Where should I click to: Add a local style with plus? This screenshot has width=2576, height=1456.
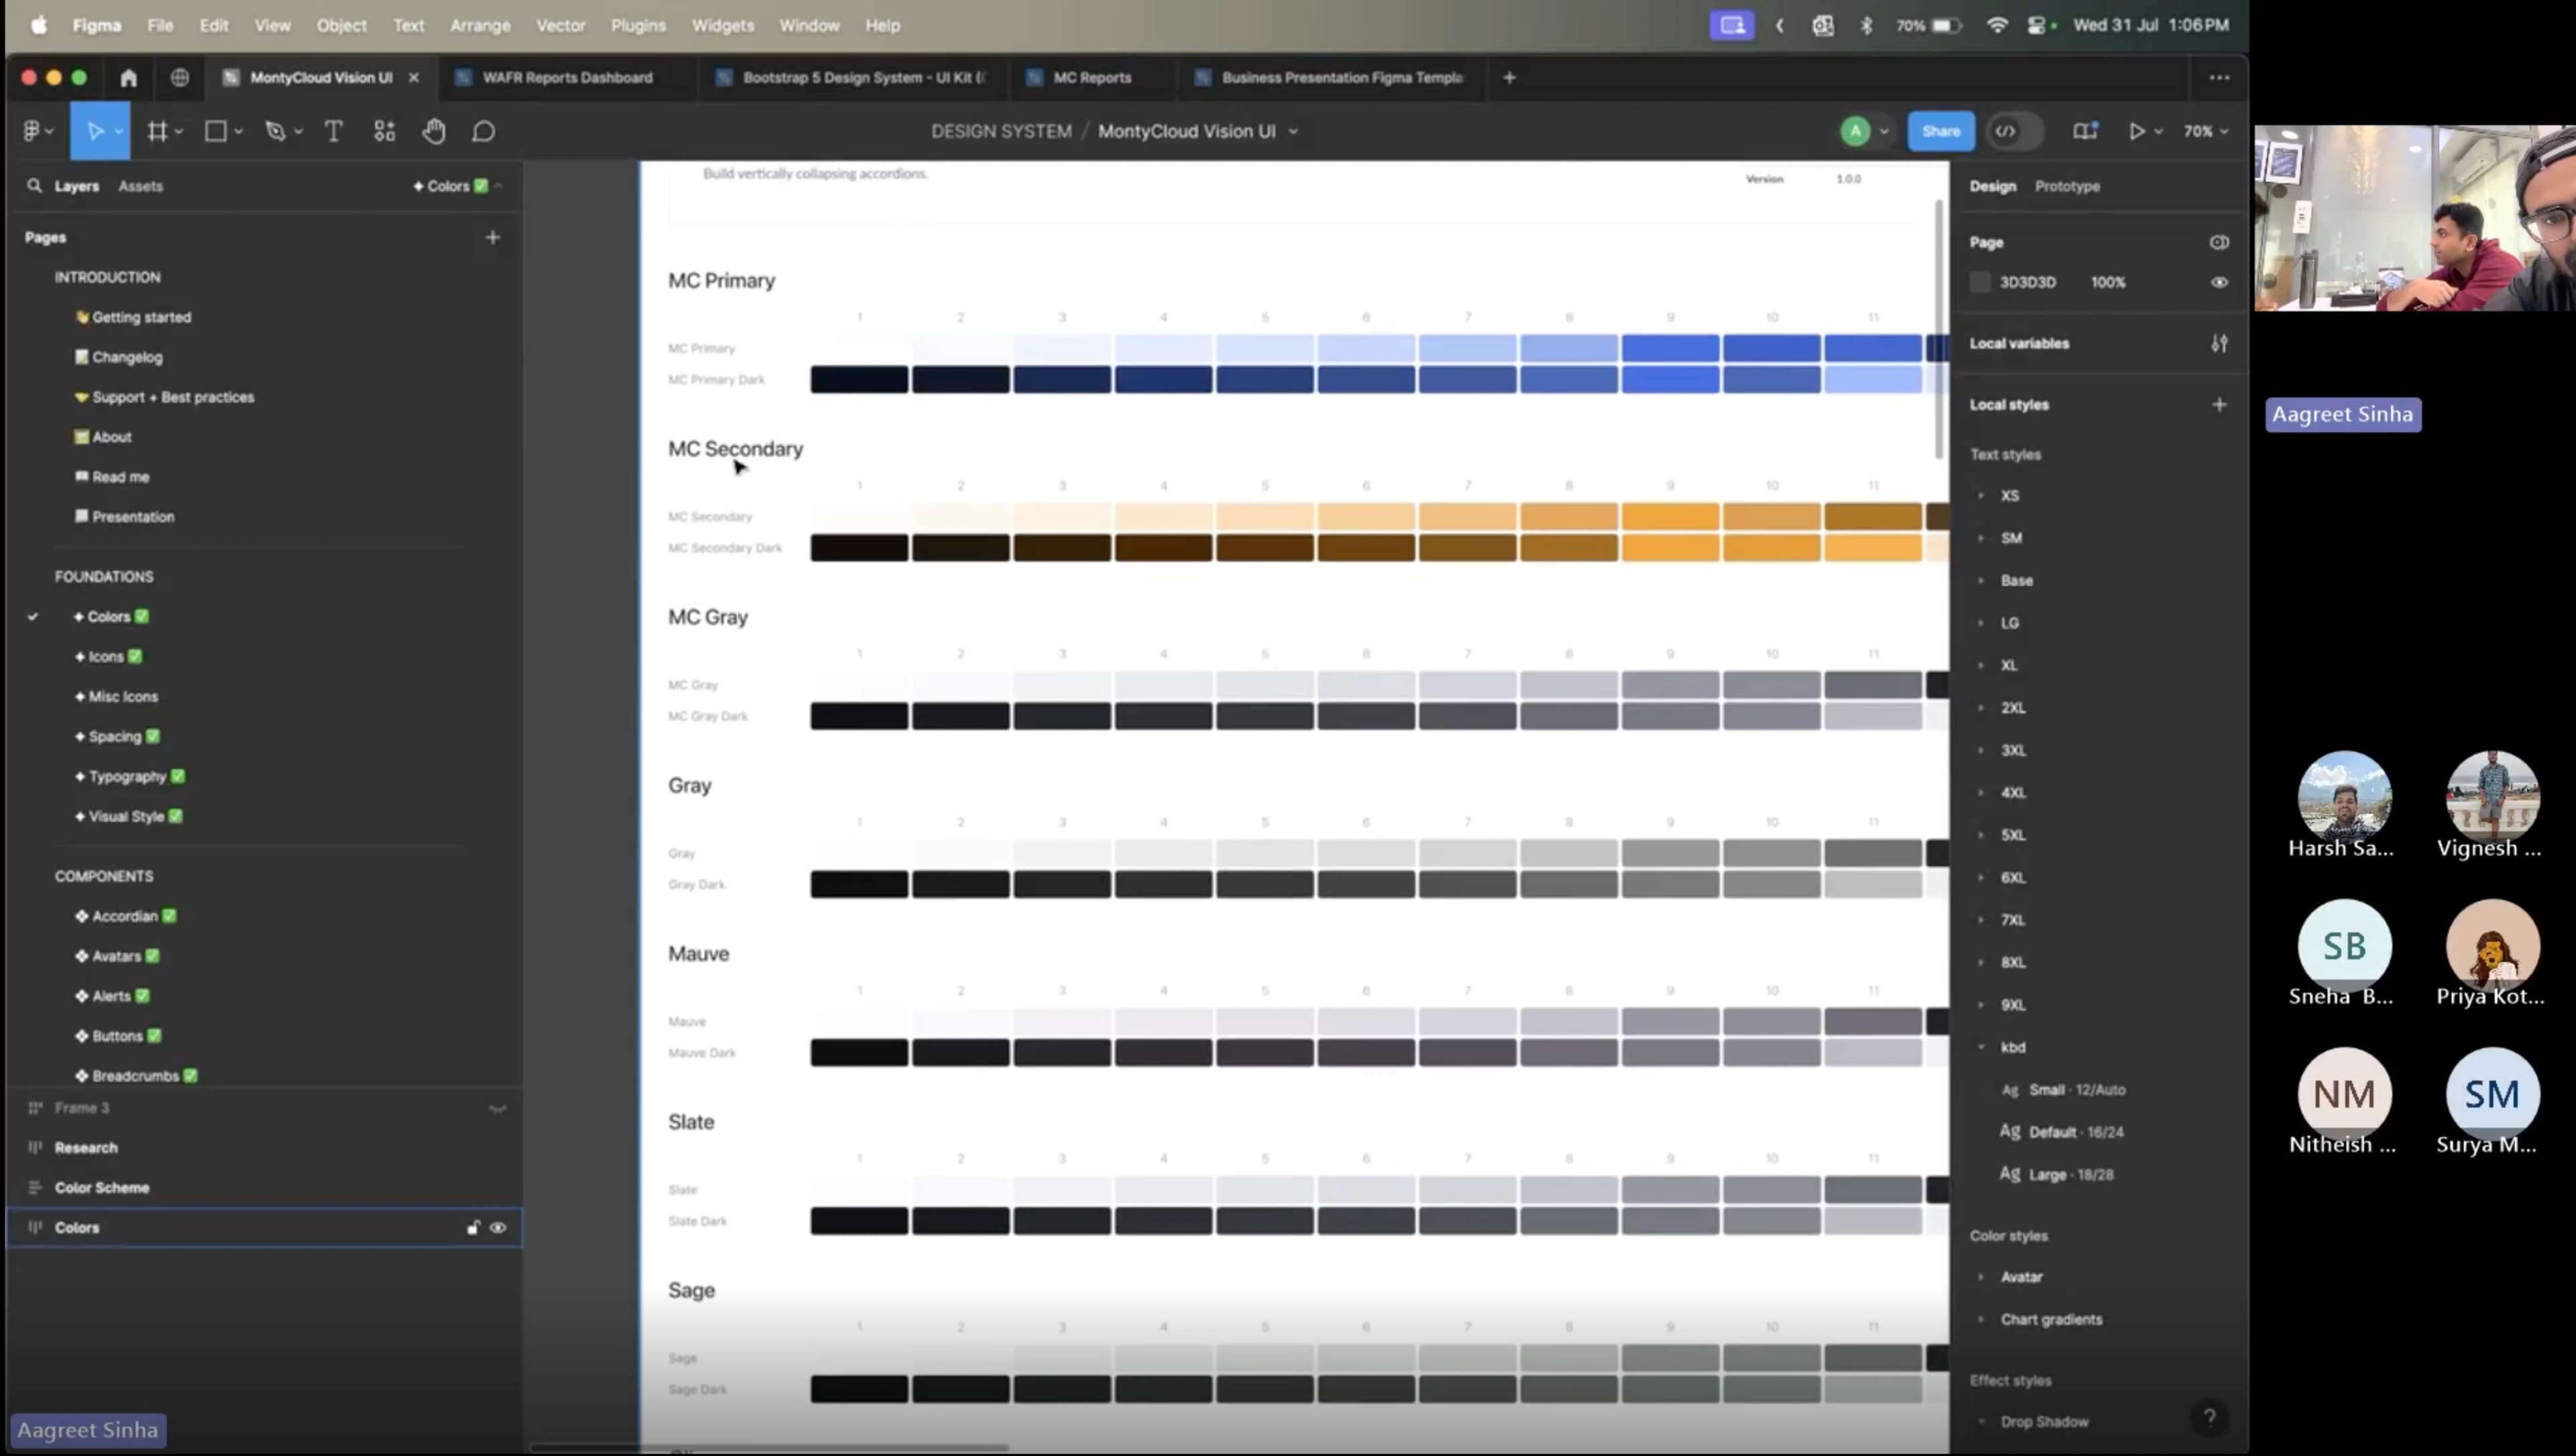click(2218, 404)
